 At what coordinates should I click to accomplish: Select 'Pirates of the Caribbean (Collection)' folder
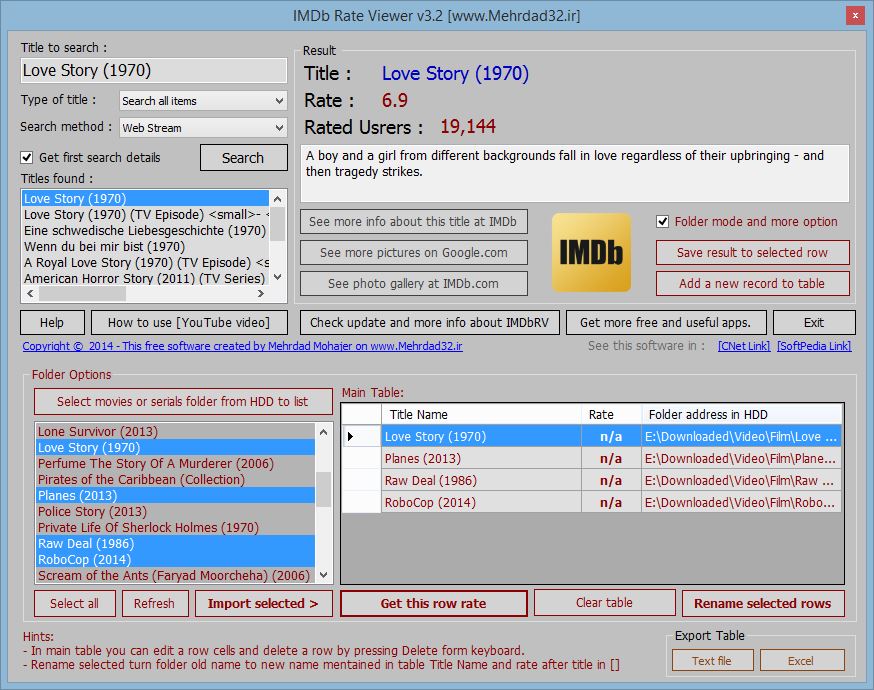pyautogui.click(x=176, y=480)
